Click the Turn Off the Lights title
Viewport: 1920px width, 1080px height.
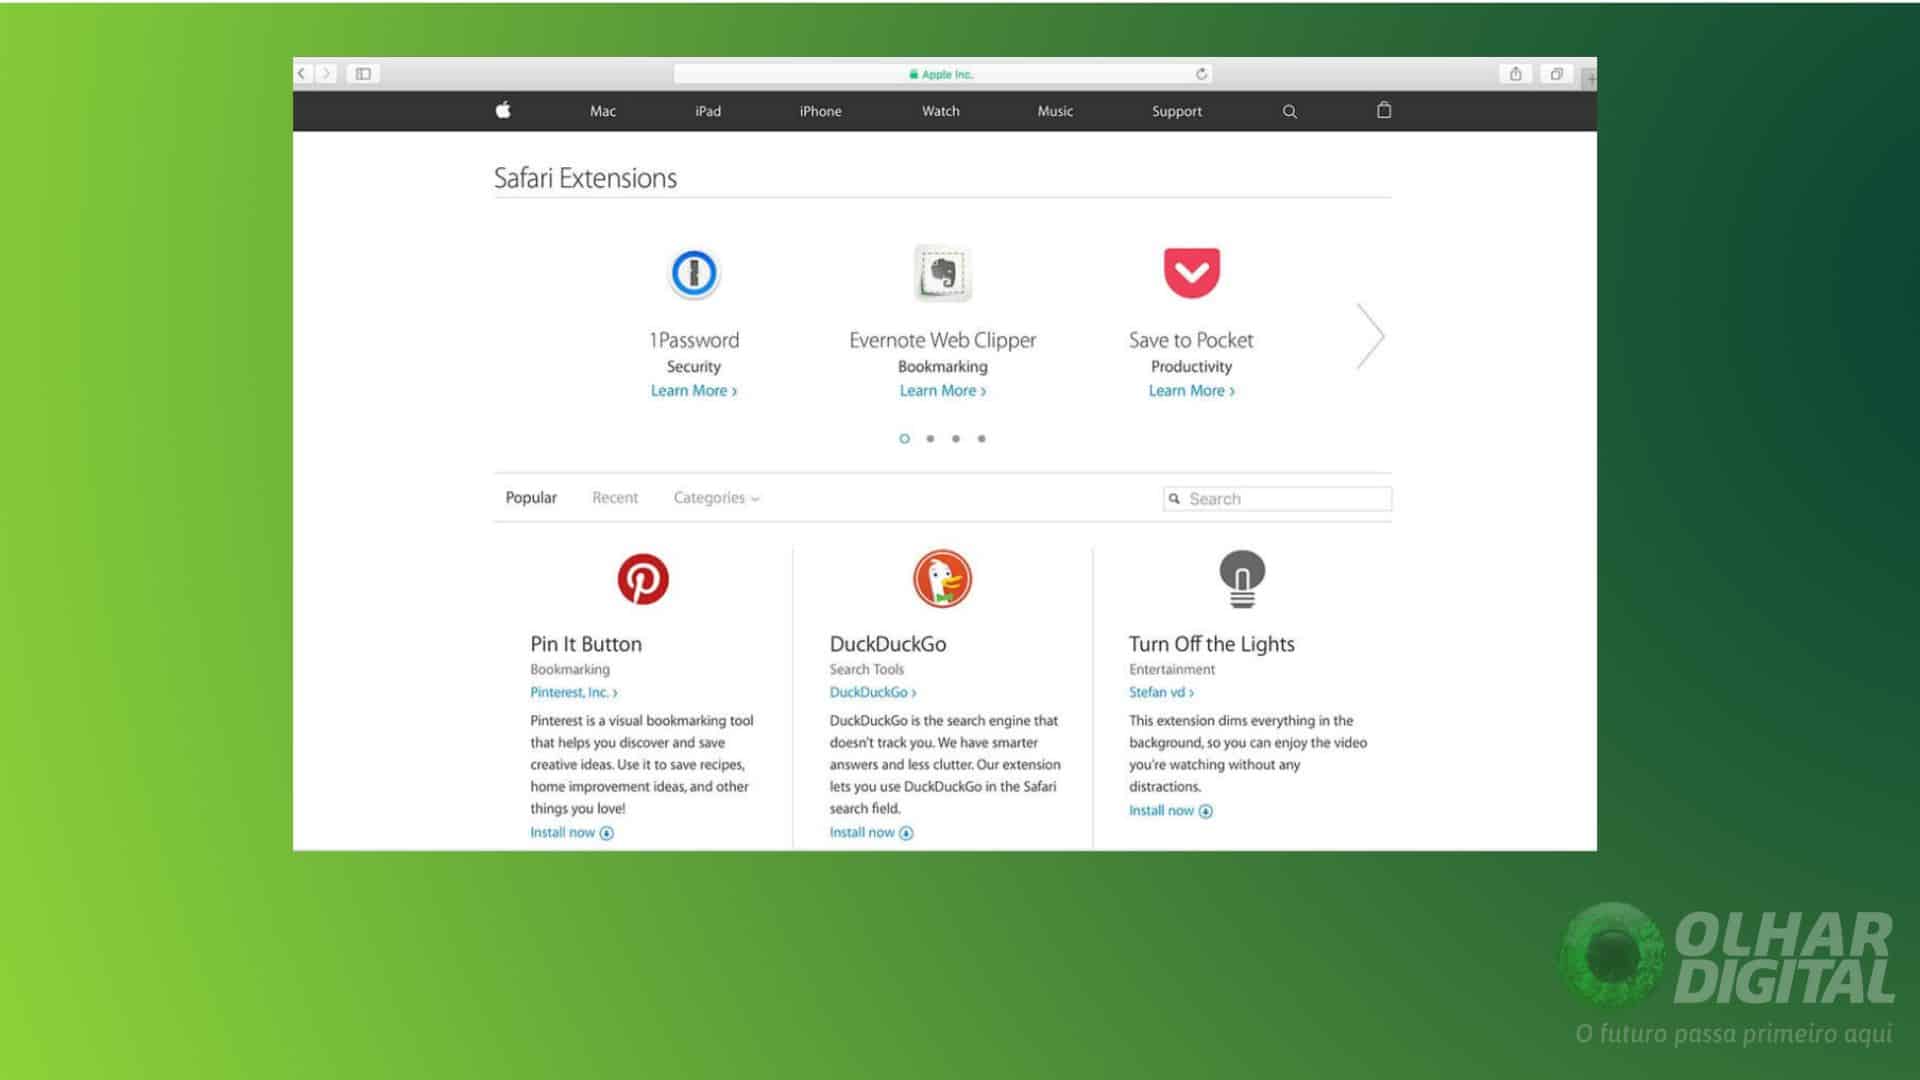(1212, 644)
